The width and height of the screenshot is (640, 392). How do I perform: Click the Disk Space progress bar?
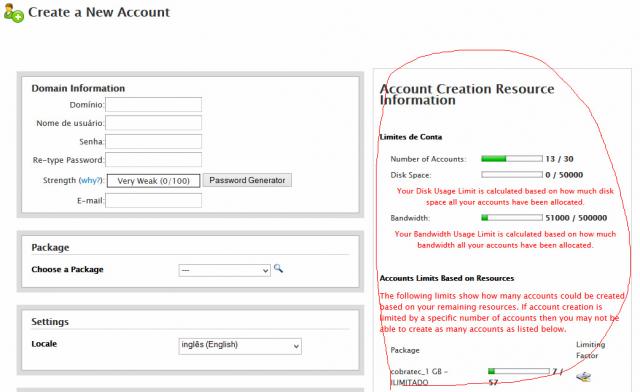[512, 174]
